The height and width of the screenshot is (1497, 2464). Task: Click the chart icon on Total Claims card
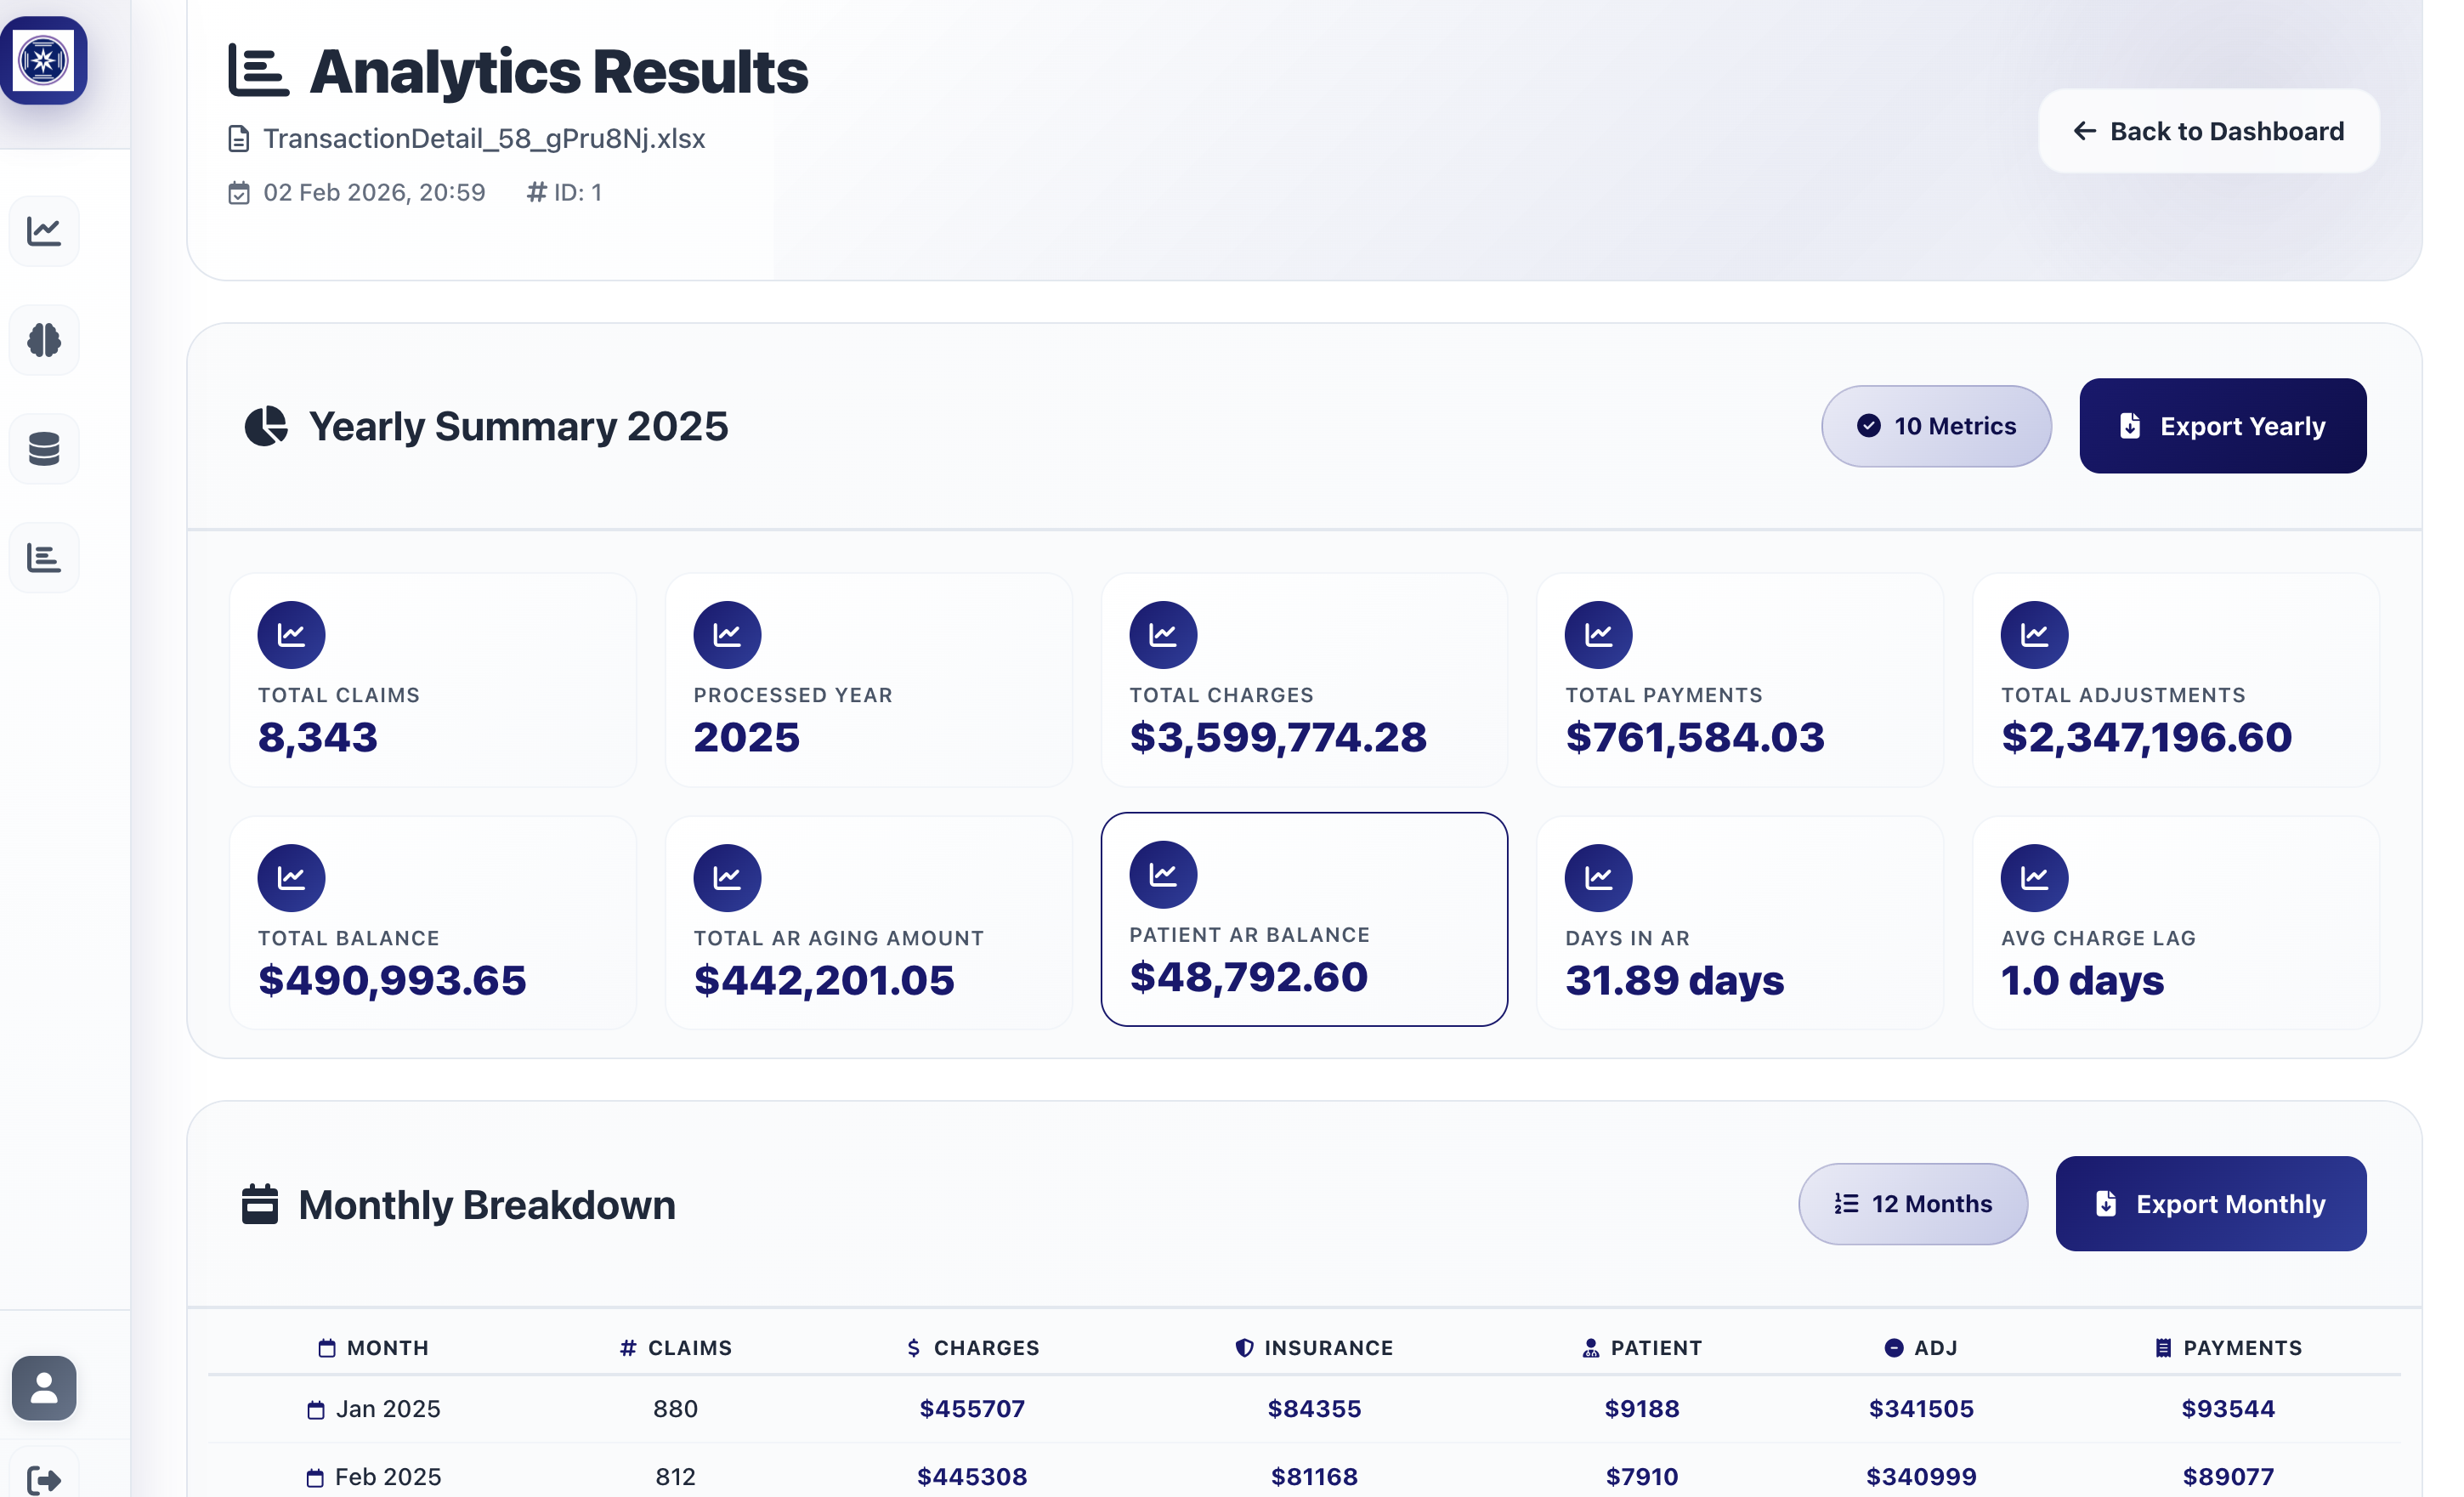[291, 633]
